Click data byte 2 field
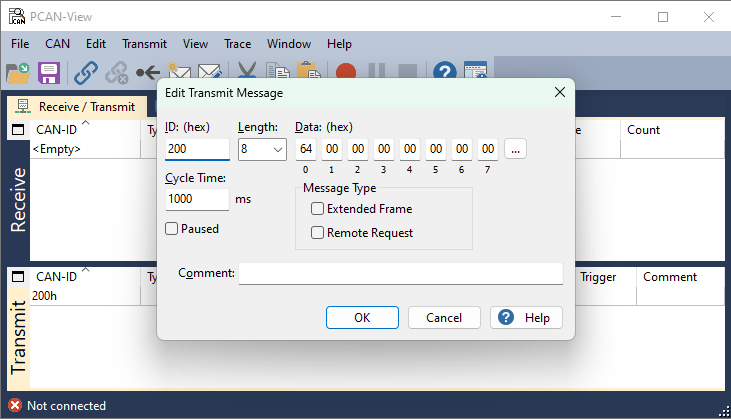This screenshot has height=419, width=731. [358, 149]
